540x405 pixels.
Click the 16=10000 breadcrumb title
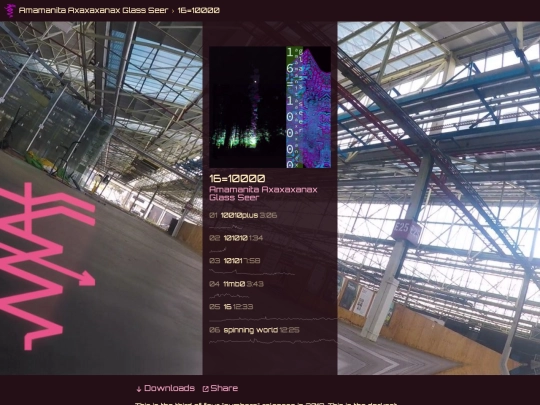coord(198,10)
